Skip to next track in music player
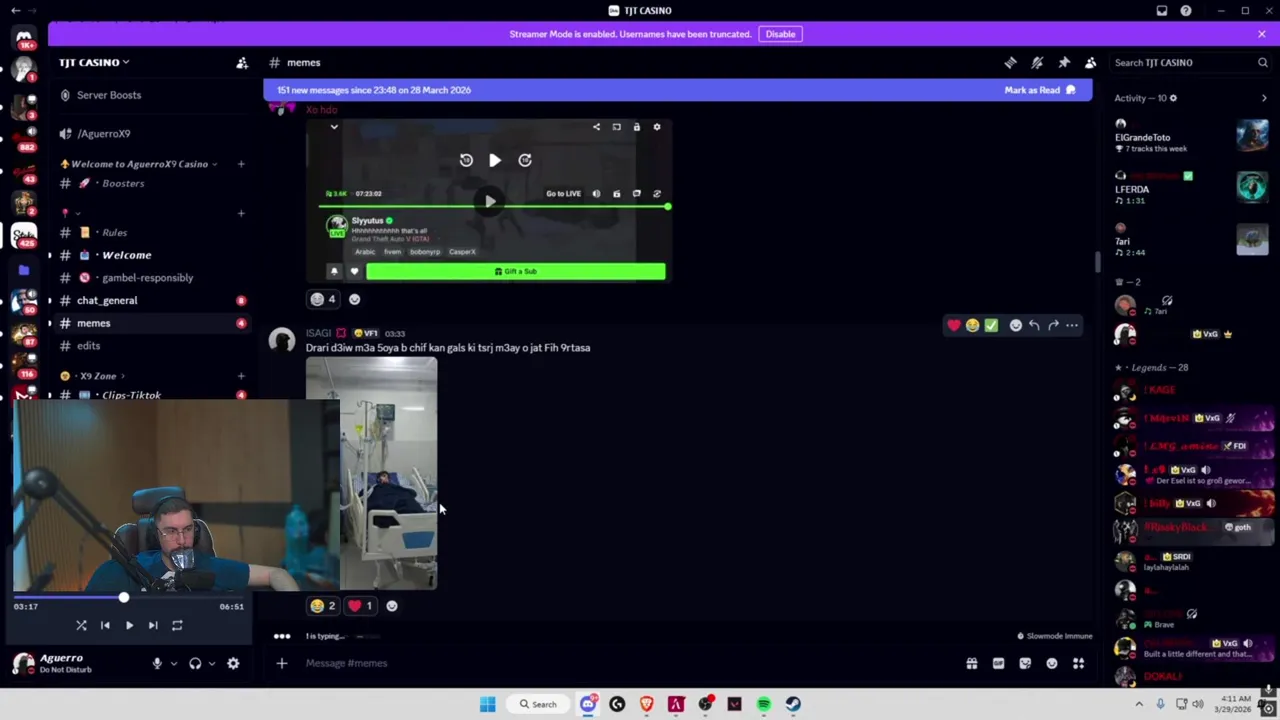 point(153,625)
